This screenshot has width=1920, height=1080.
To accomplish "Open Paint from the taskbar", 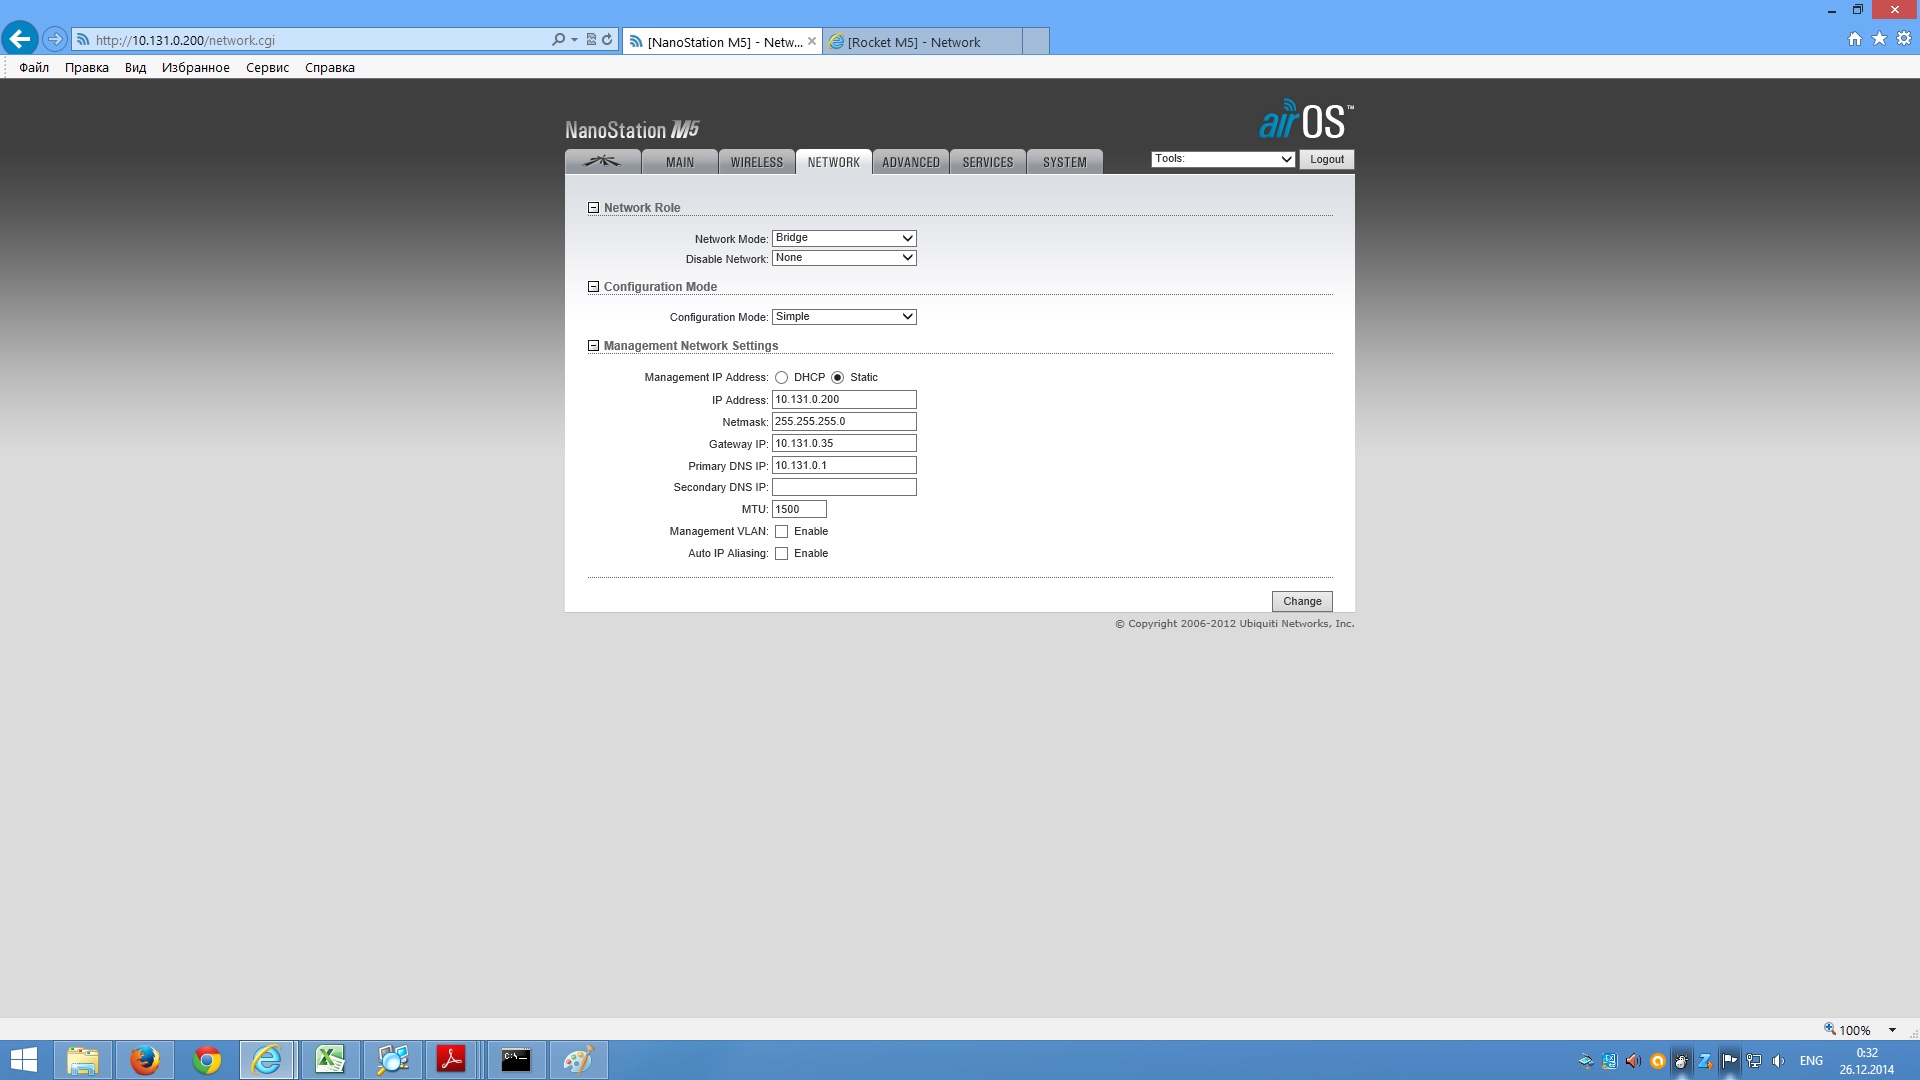I will click(578, 1060).
